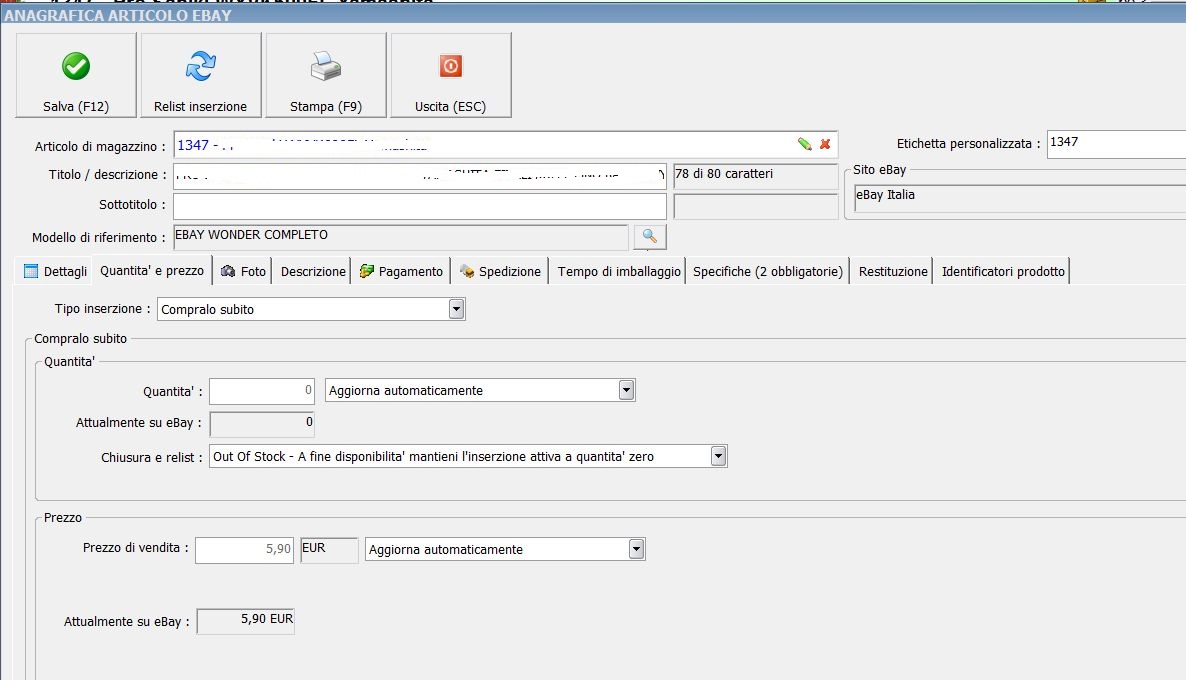Click the ANAGRAFICA ARTICOLO EBAY title bar
This screenshot has height=680, width=1186.
click(593, 15)
